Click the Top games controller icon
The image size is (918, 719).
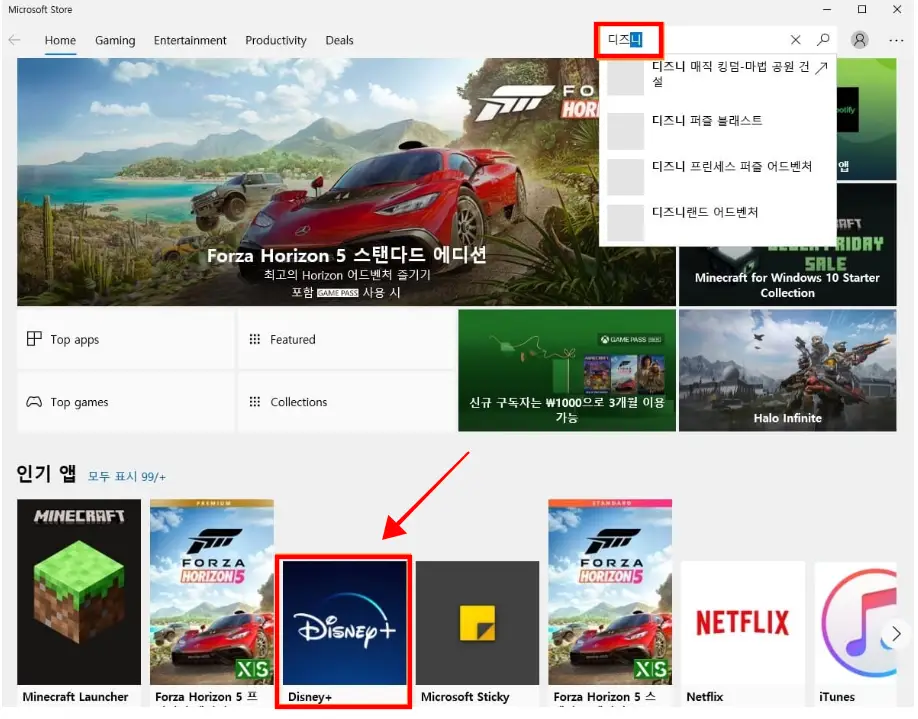(34, 402)
